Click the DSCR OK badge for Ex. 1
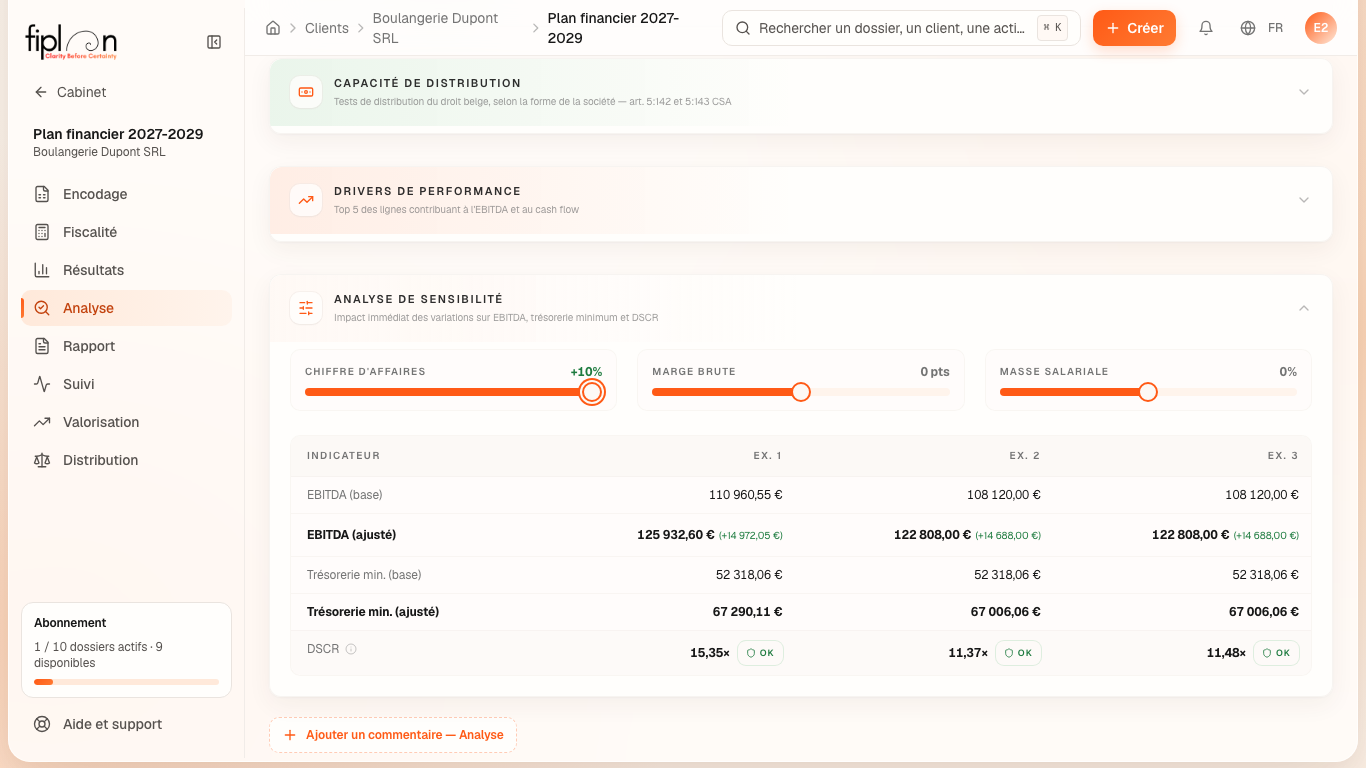Image resolution: width=1366 pixels, height=768 pixels. [760, 653]
